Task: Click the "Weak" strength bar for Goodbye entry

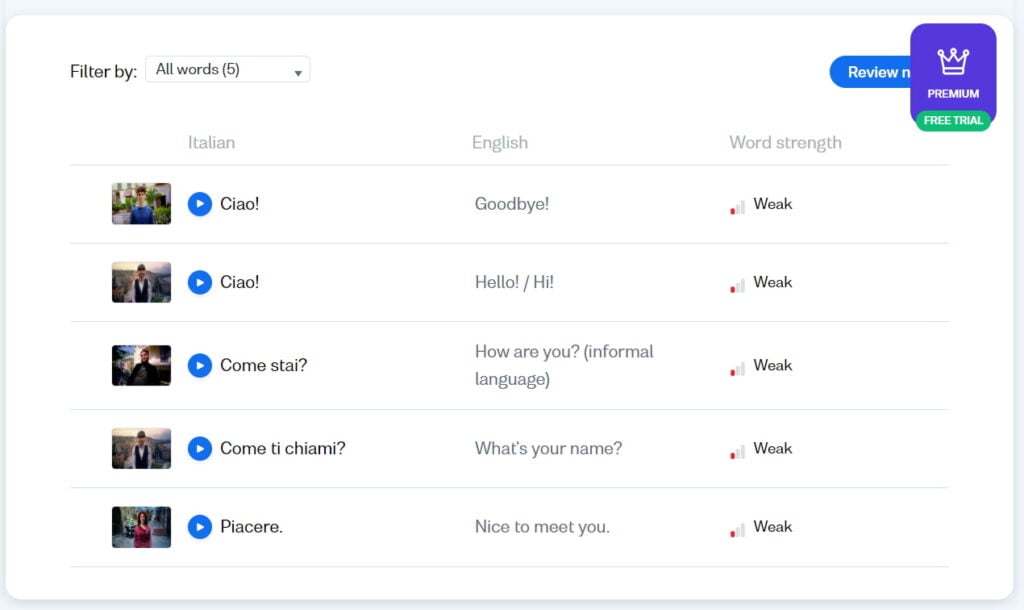Action: 737,203
